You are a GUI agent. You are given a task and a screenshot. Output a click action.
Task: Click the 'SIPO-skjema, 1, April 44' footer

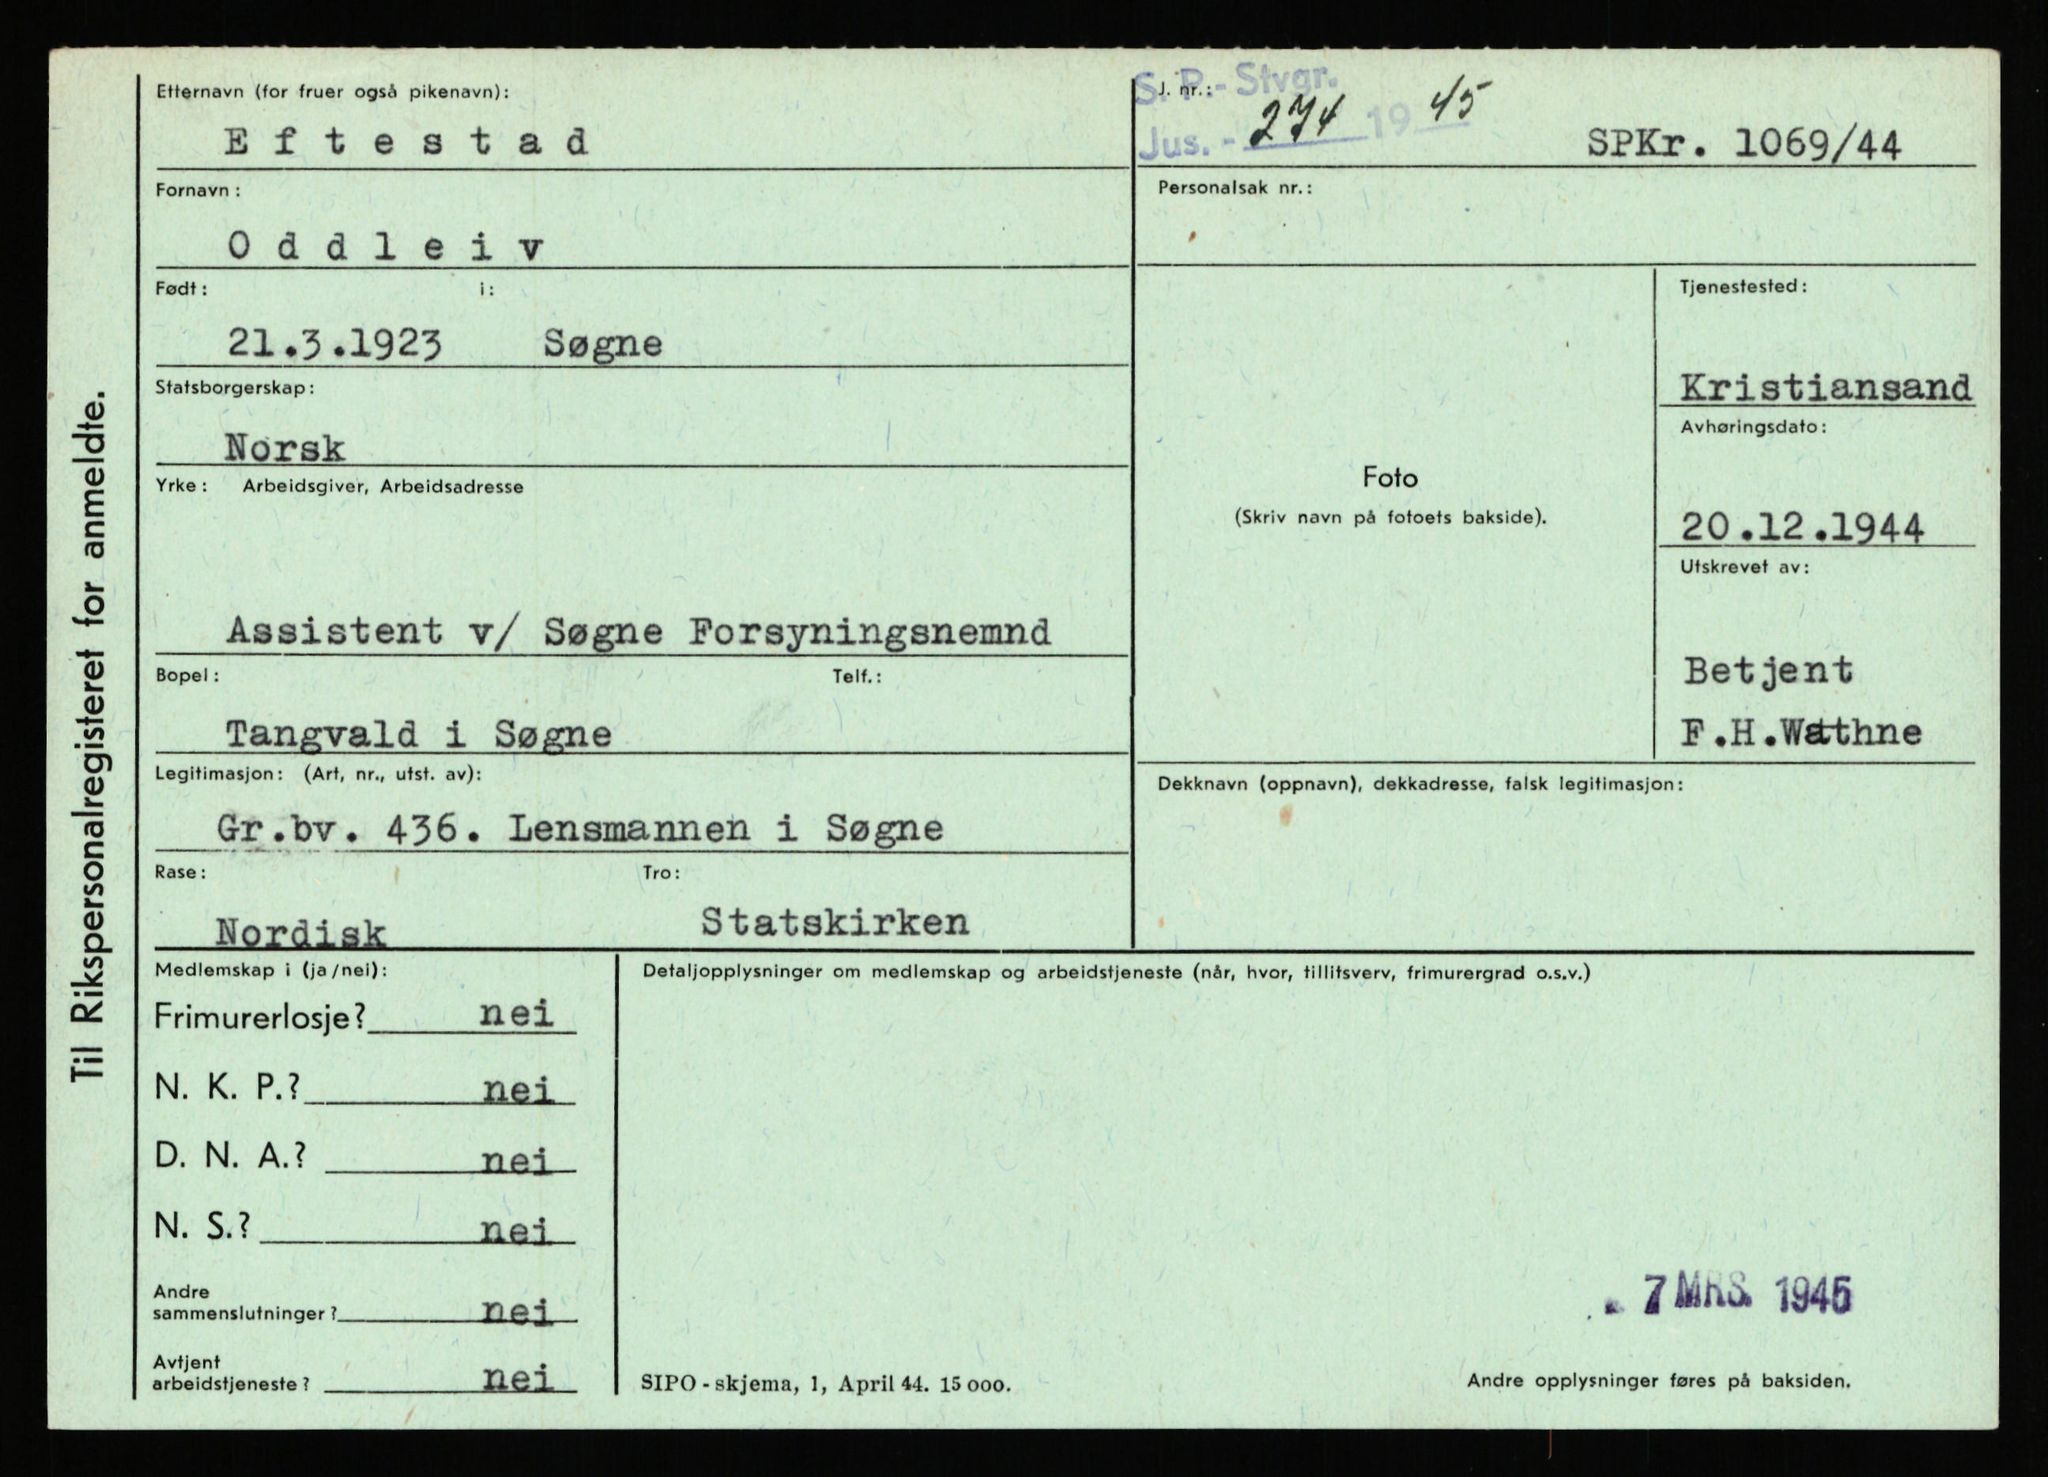click(826, 1385)
